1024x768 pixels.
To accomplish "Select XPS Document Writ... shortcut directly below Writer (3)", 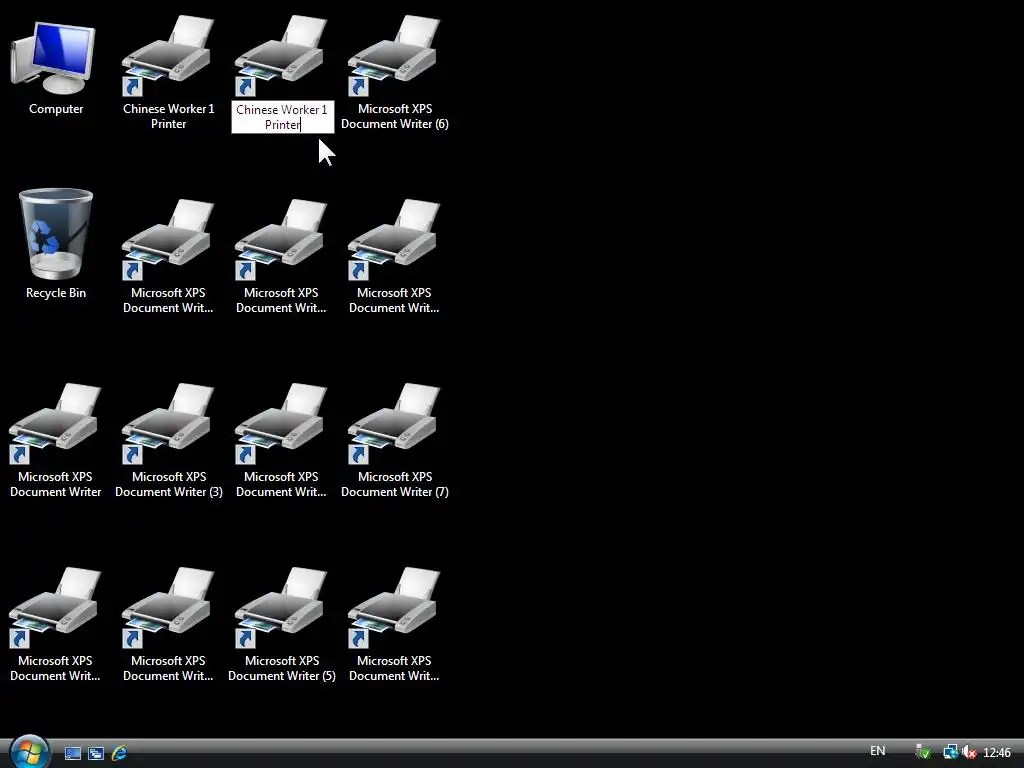I will tap(168, 626).
